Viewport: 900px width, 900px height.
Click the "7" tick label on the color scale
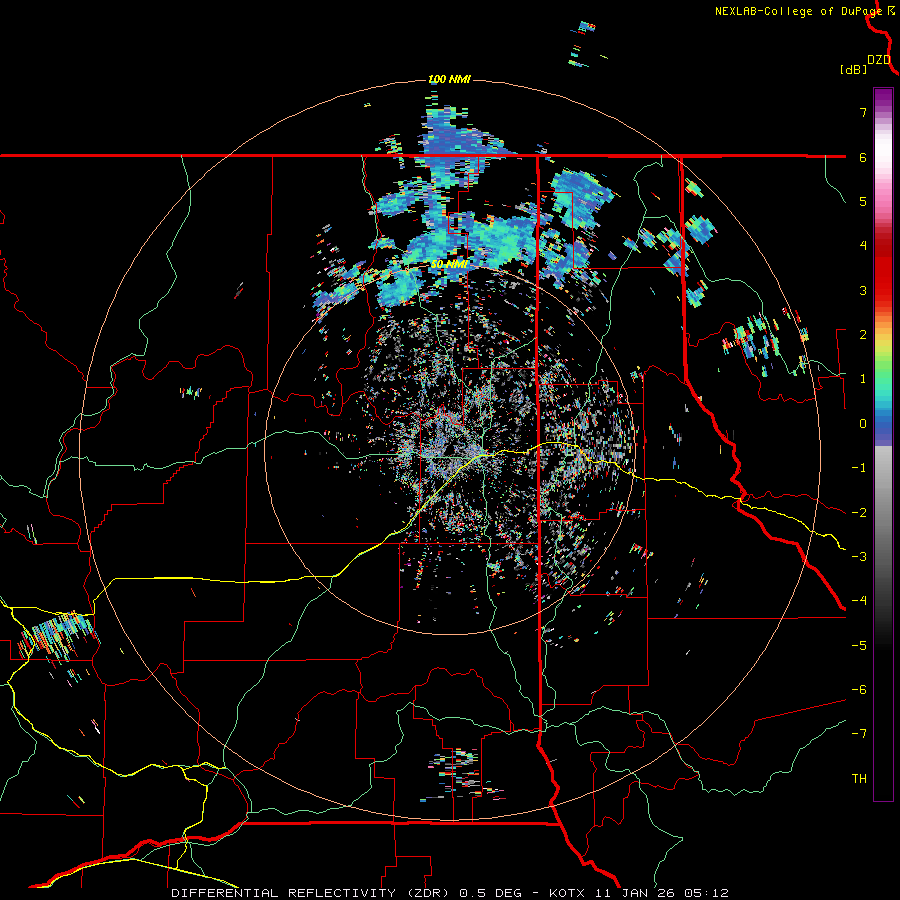coord(863,112)
